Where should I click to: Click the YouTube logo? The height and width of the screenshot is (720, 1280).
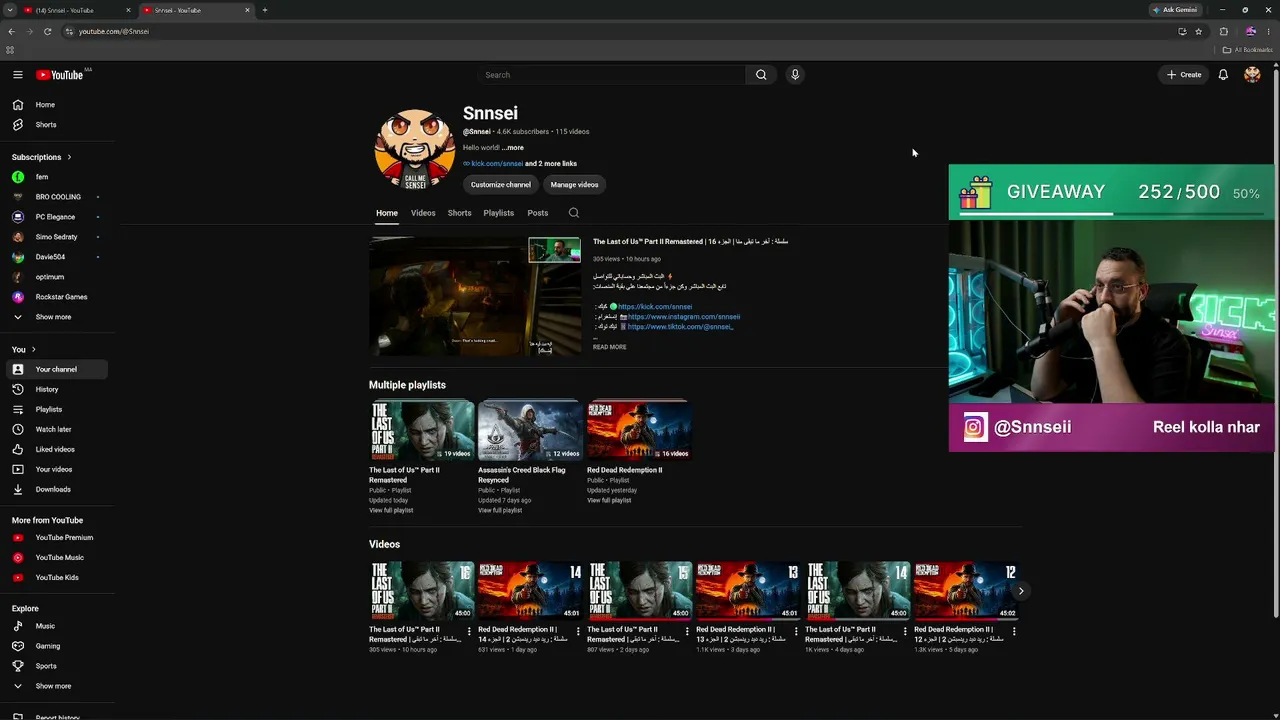60,75
